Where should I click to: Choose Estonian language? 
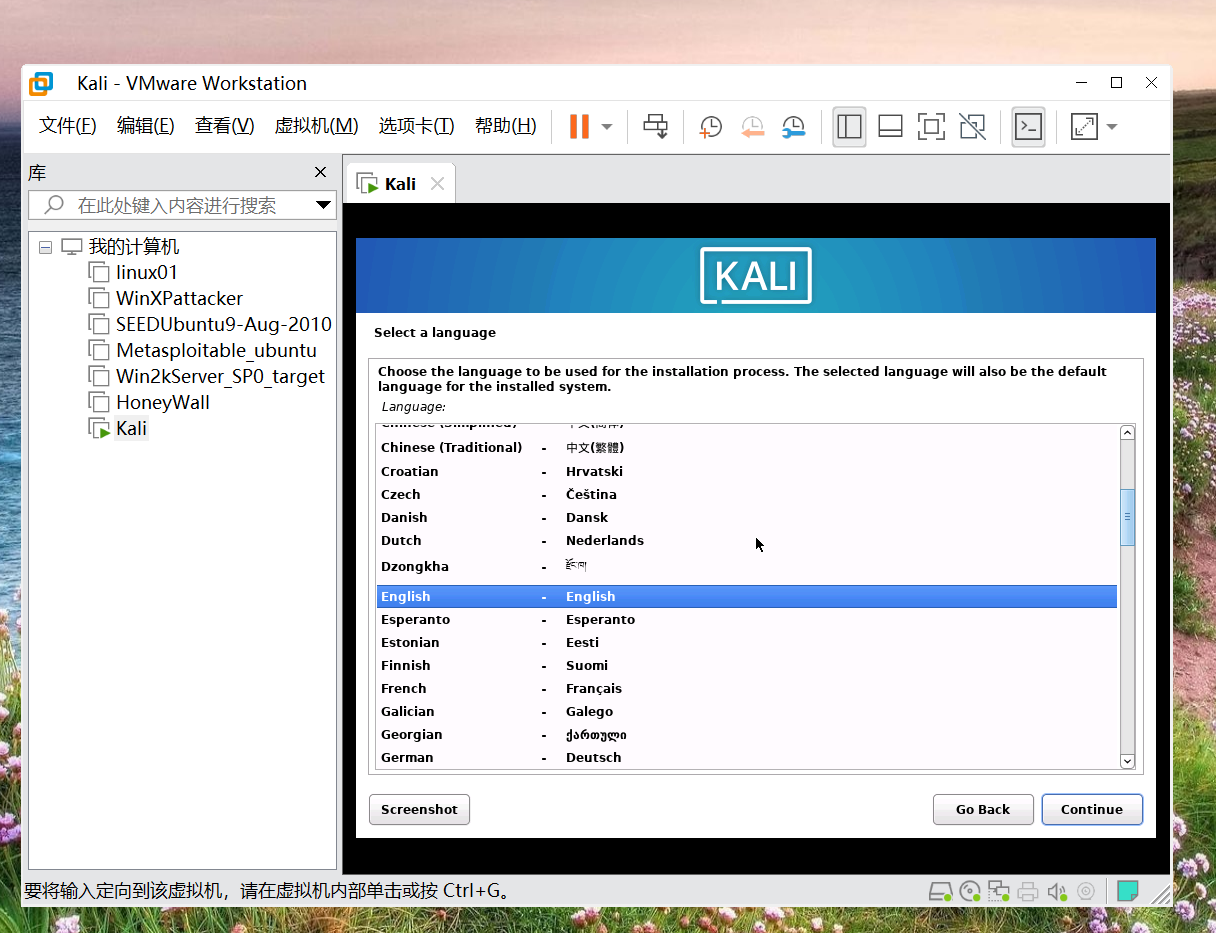[746, 642]
